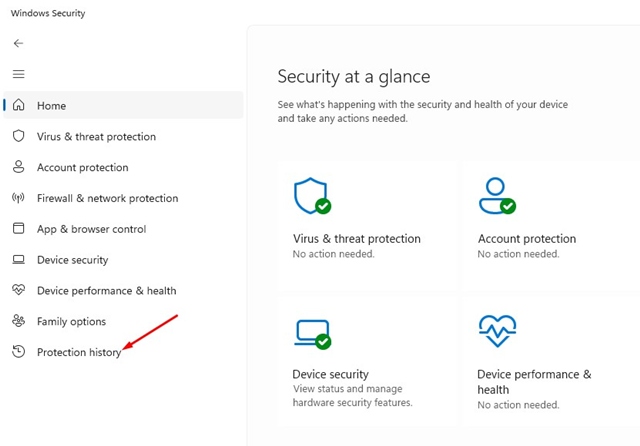This screenshot has height=446, width=640.
Task: Click the Home house icon
Action: click(x=18, y=105)
